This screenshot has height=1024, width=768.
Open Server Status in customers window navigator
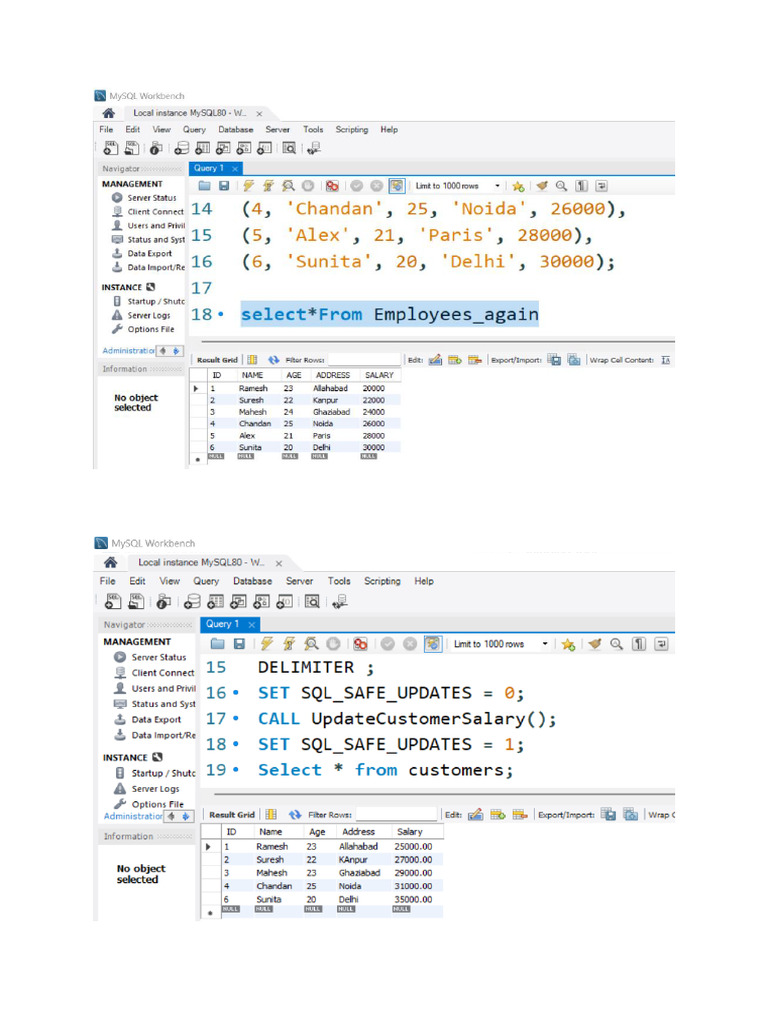[158, 658]
